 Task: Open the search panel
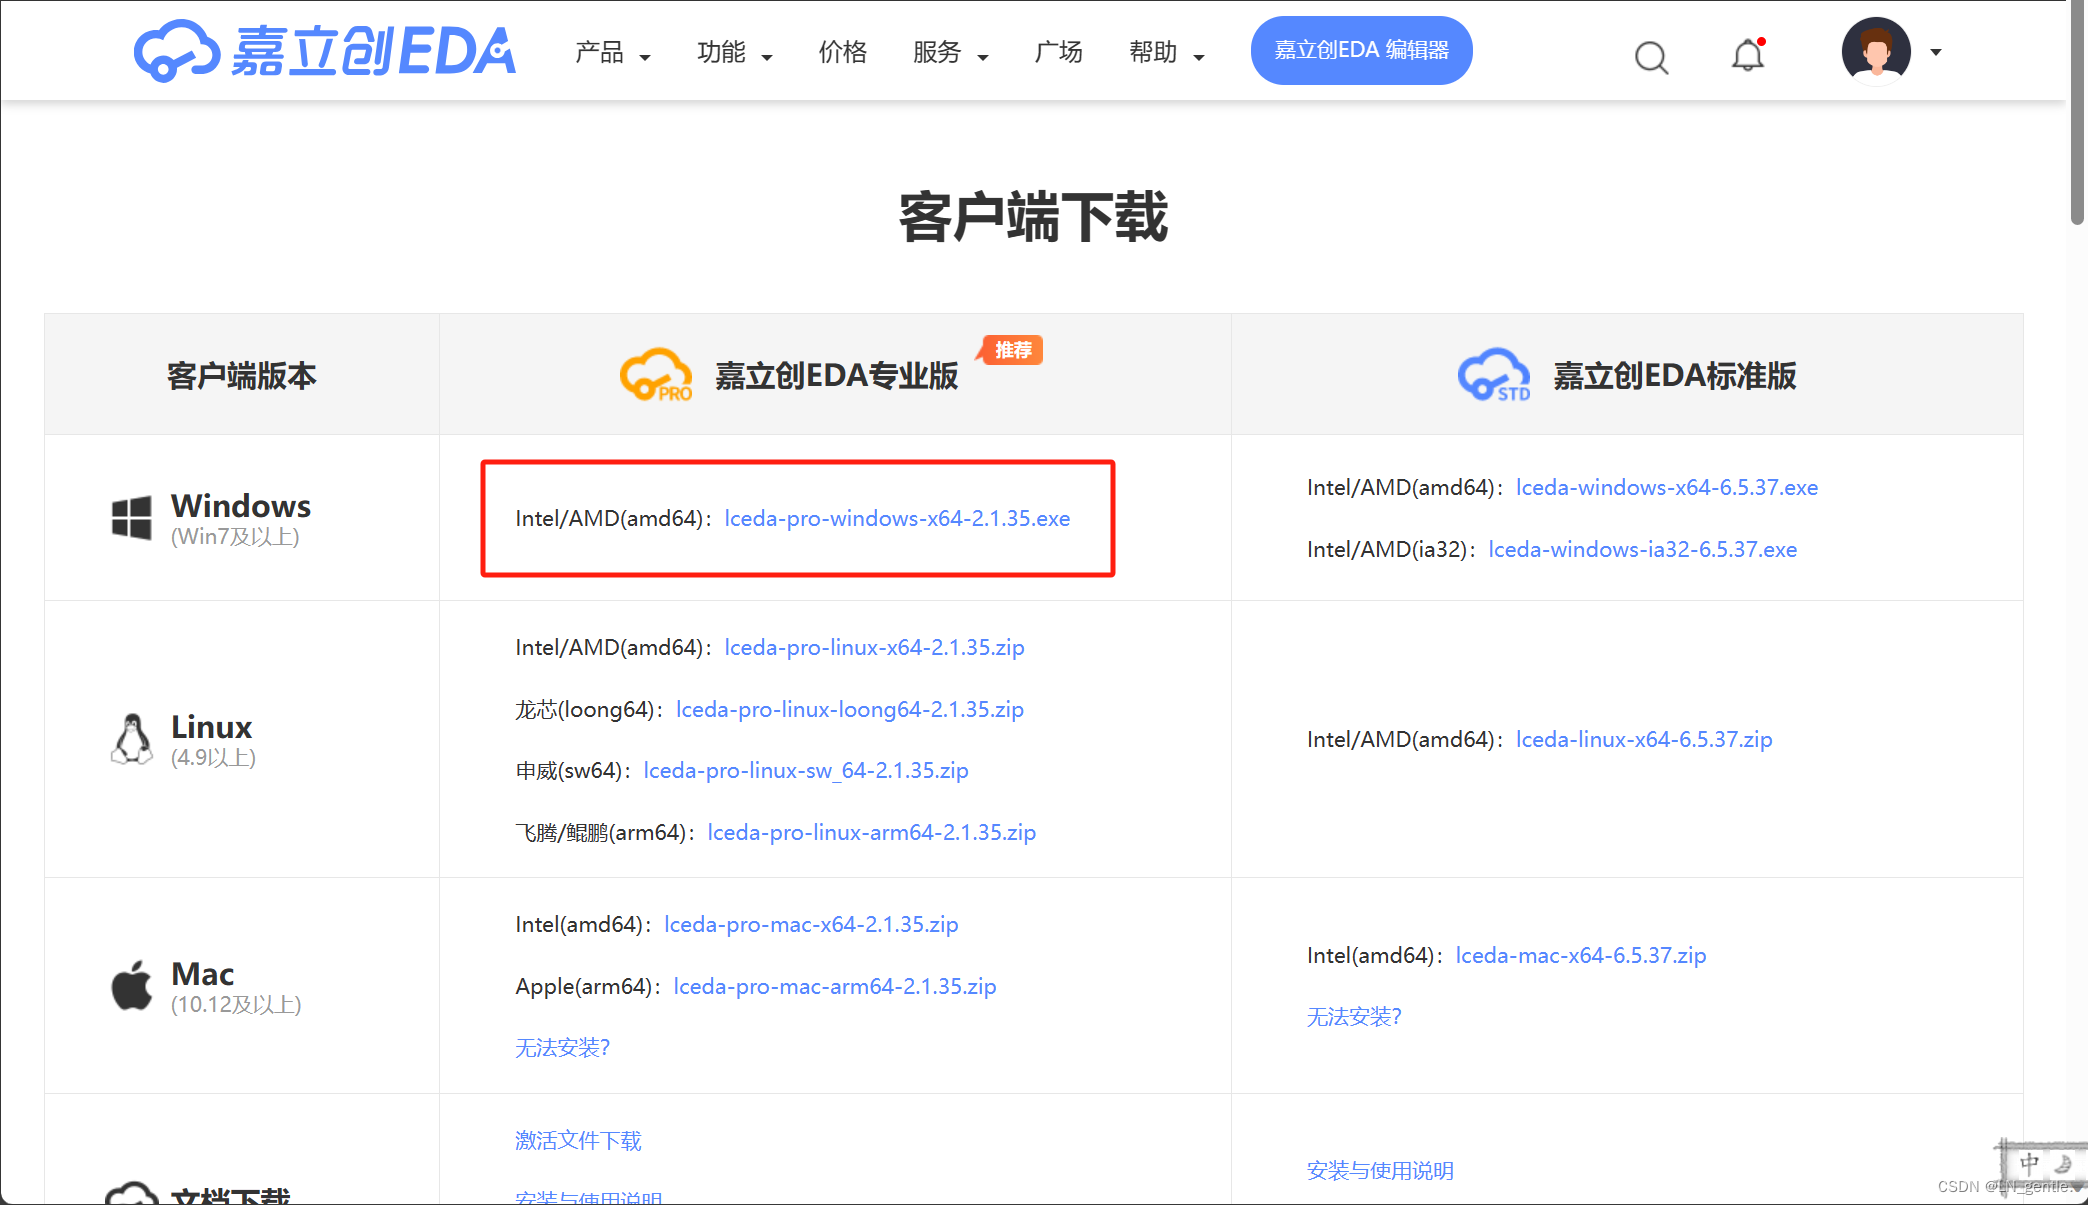point(1651,57)
